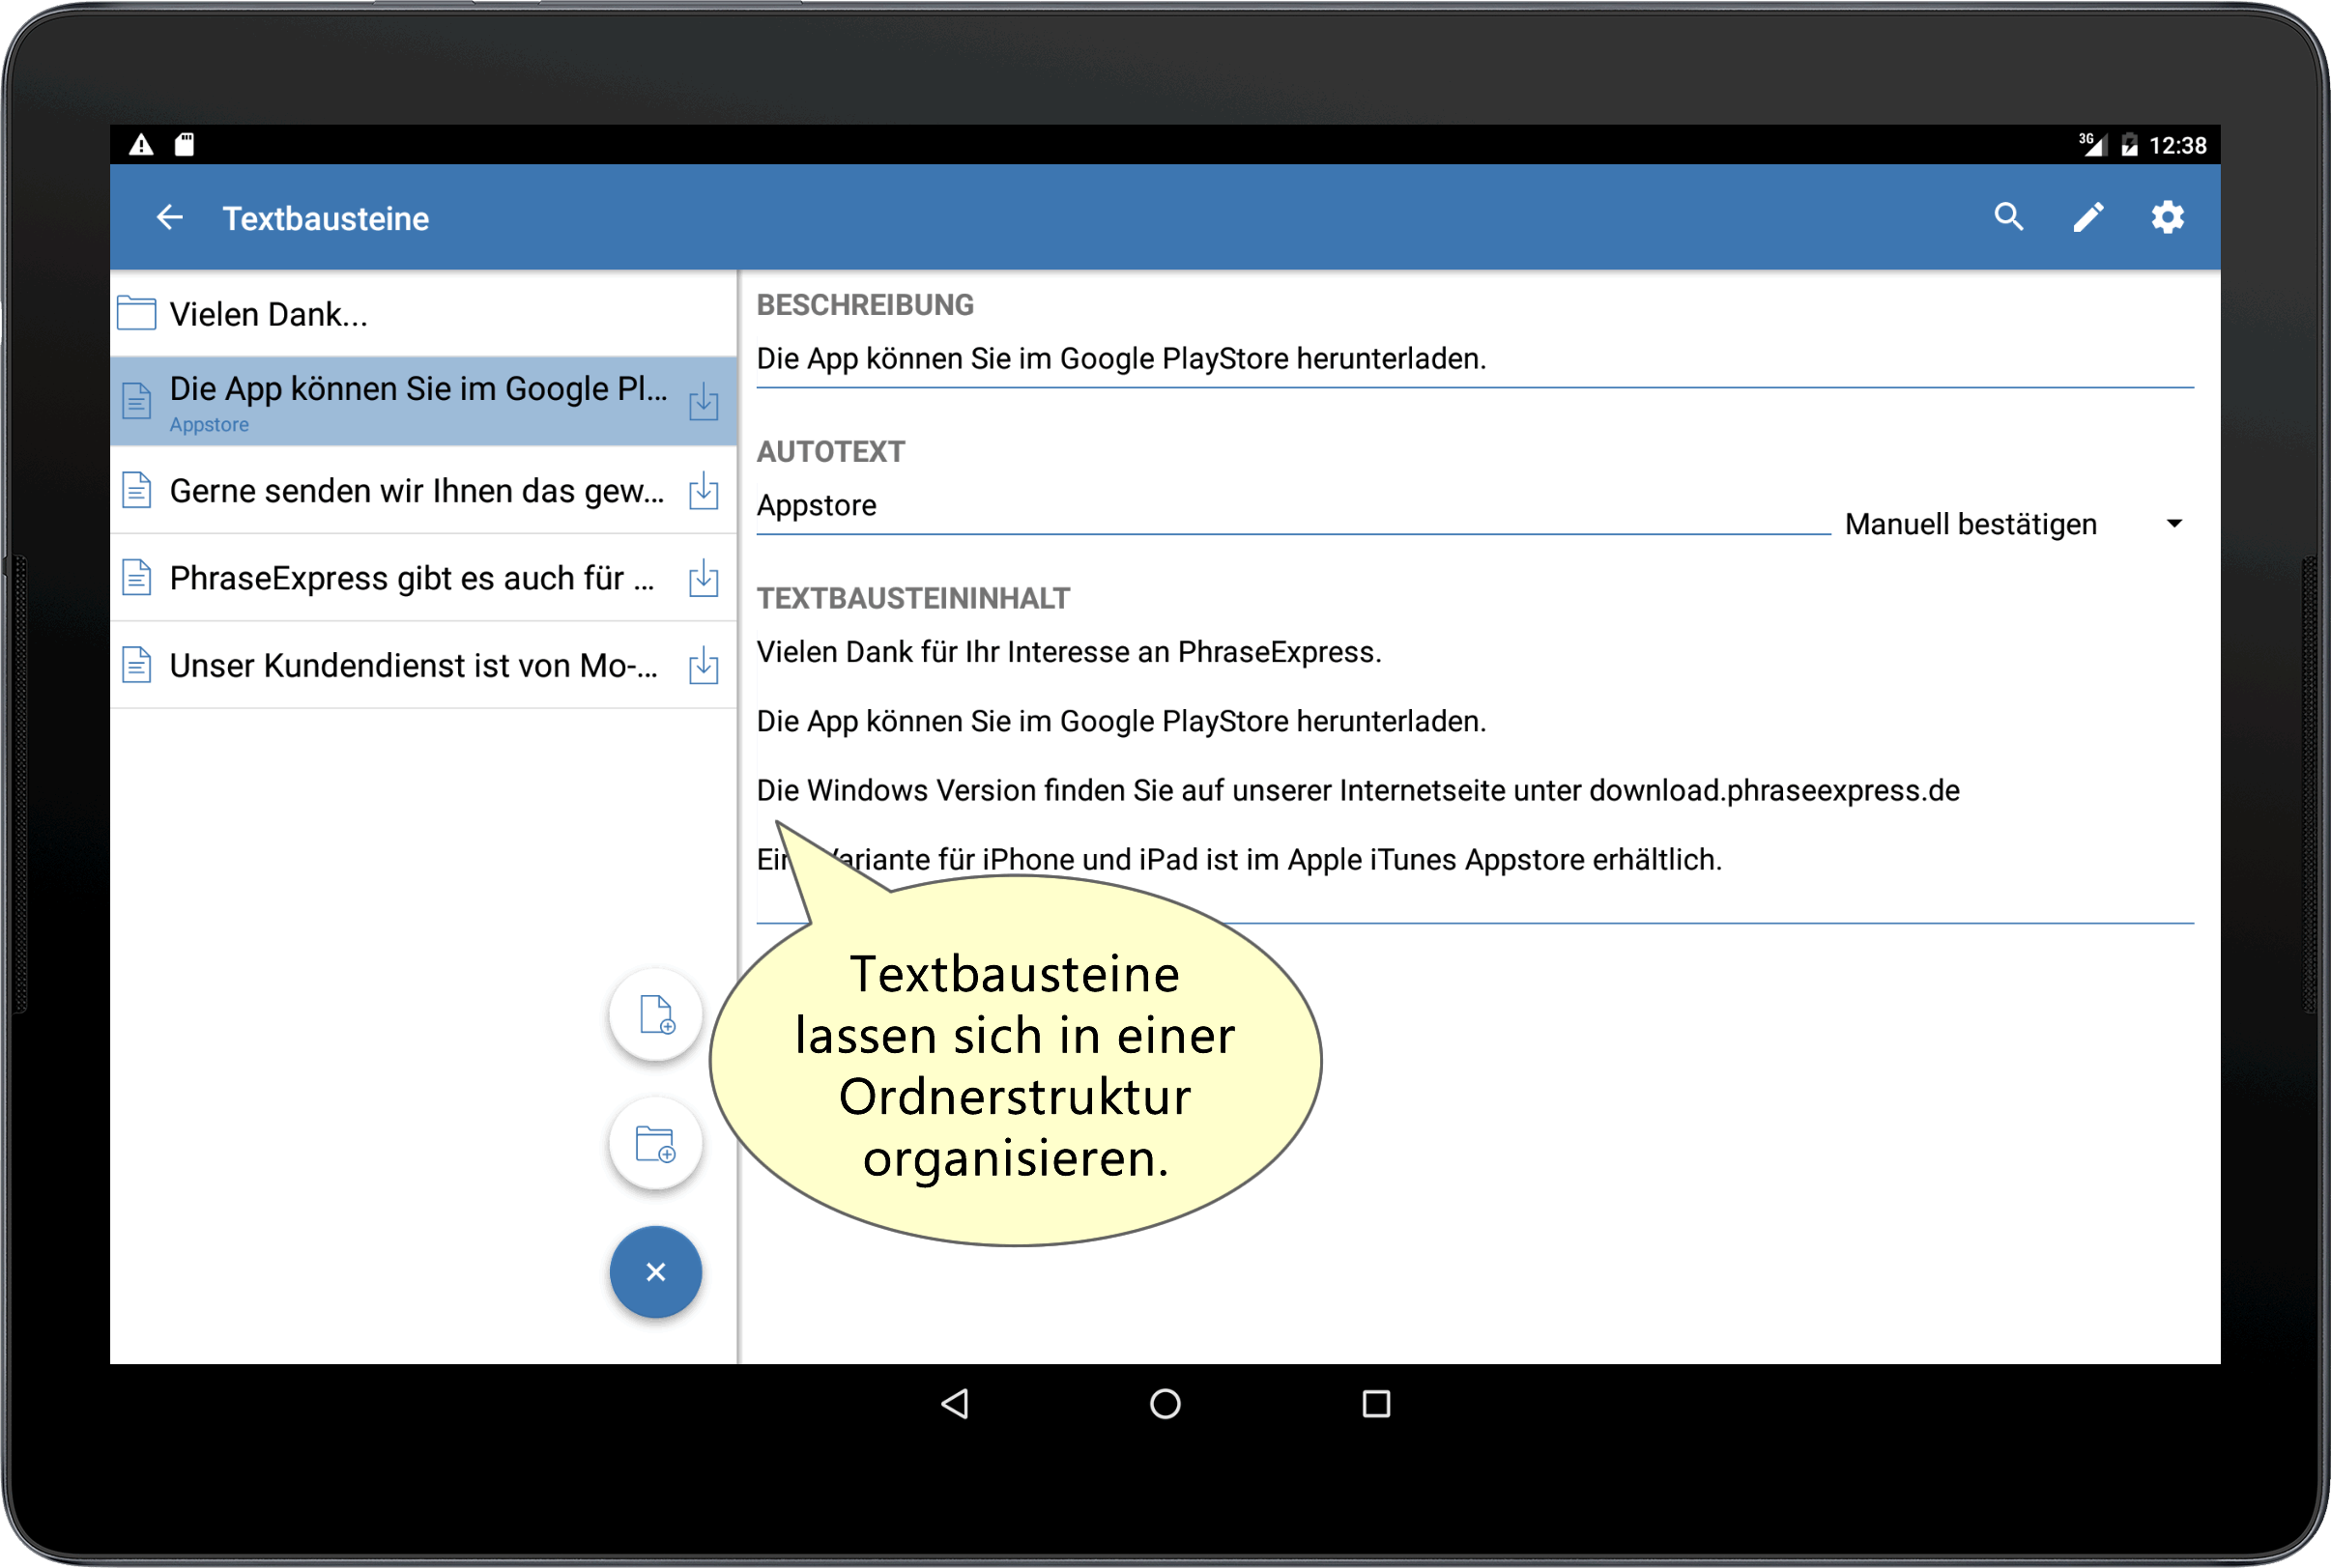Select the 'Die App können Sie im Google Pl...' phrase
This screenshot has width=2331, height=1568.
pos(423,401)
